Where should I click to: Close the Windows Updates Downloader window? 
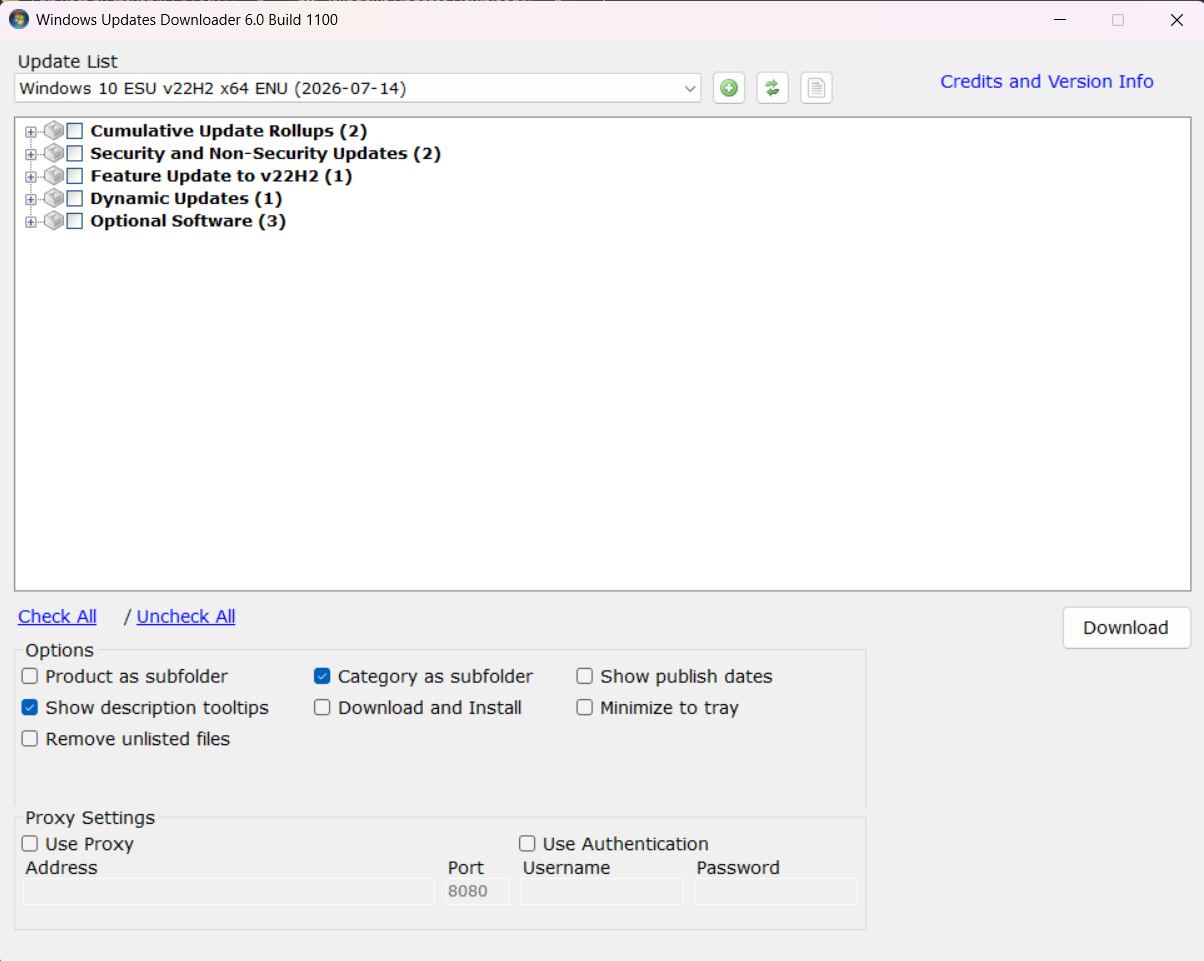[x=1177, y=19]
